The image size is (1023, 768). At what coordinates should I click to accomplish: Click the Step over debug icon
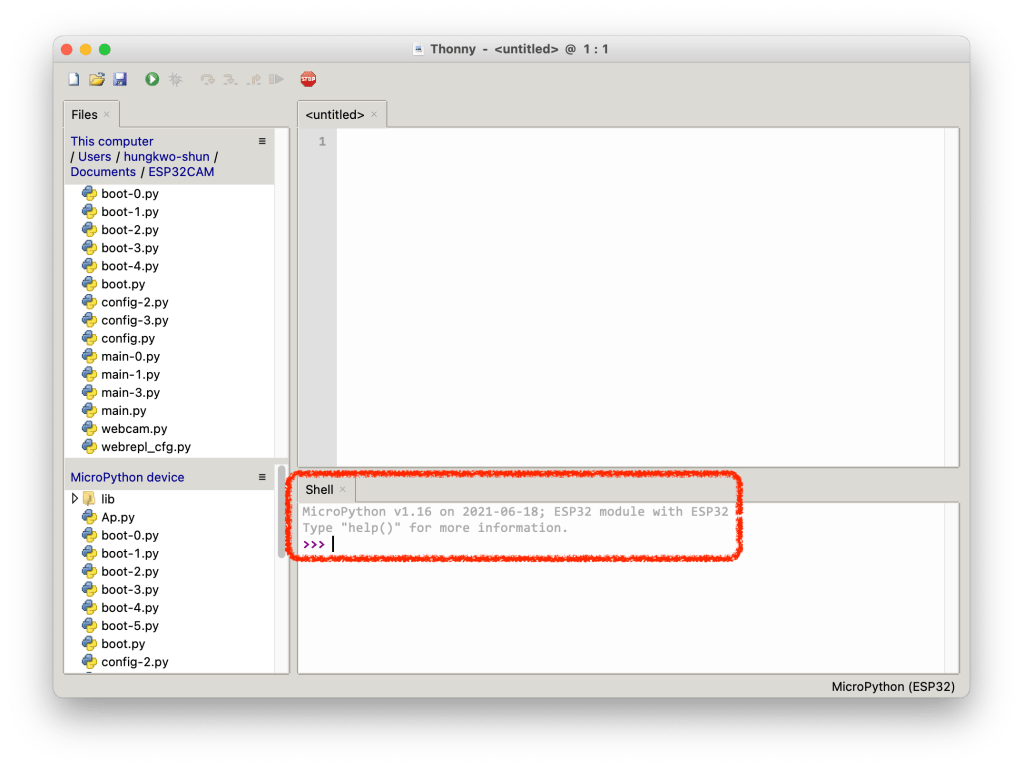pyautogui.click(x=207, y=79)
